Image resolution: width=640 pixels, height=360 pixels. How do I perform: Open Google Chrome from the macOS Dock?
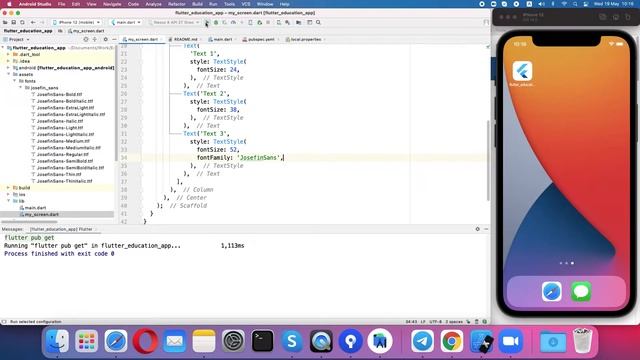coord(451,340)
